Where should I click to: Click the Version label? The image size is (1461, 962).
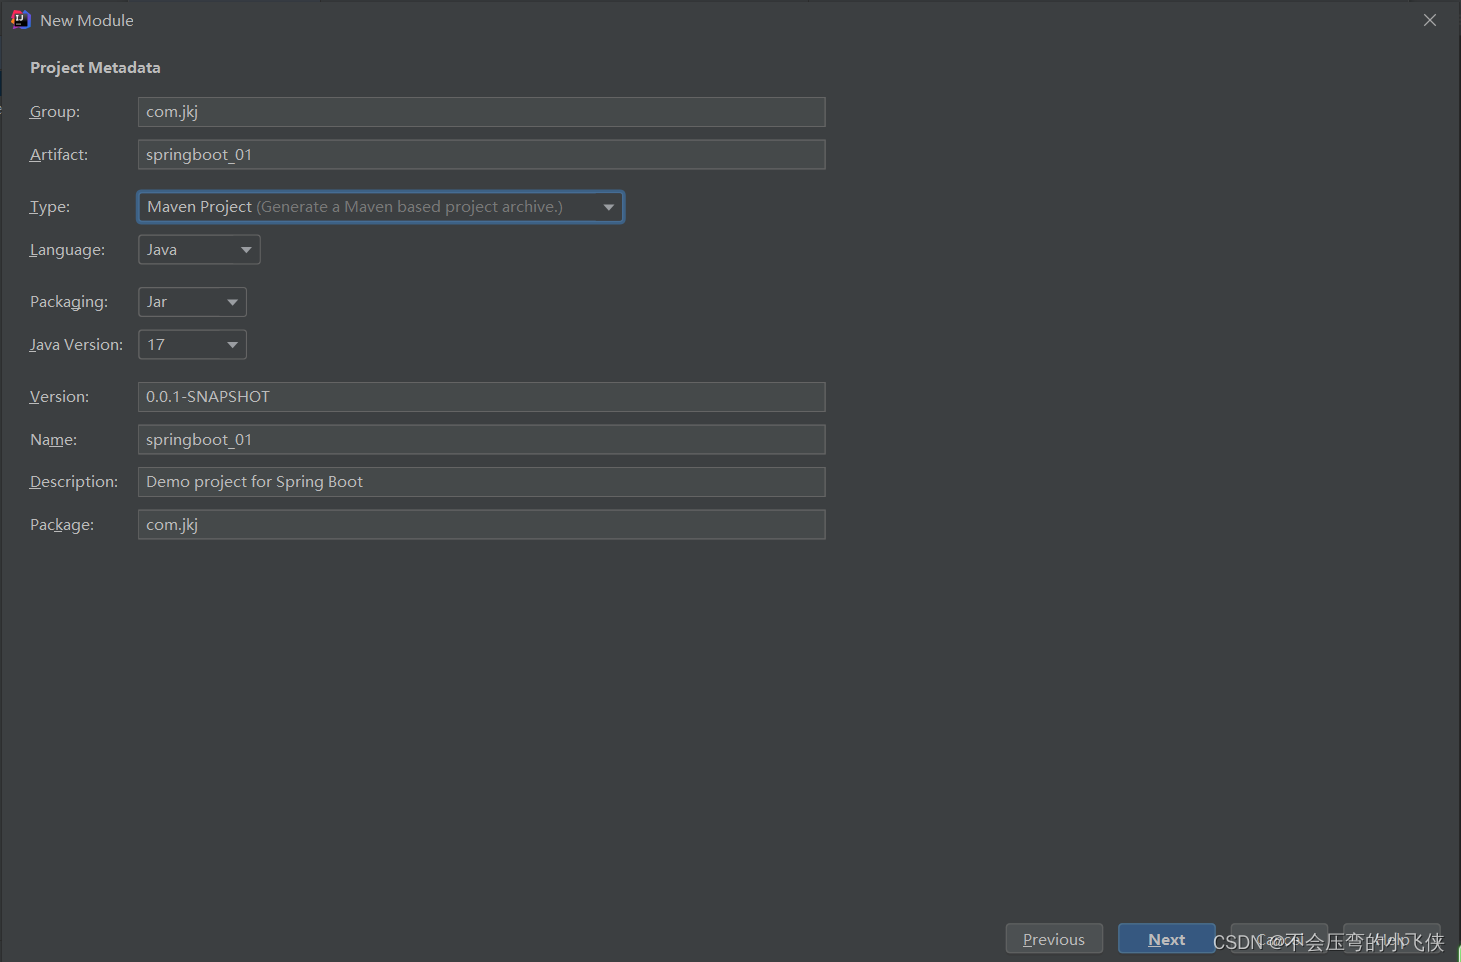coord(60,397)
